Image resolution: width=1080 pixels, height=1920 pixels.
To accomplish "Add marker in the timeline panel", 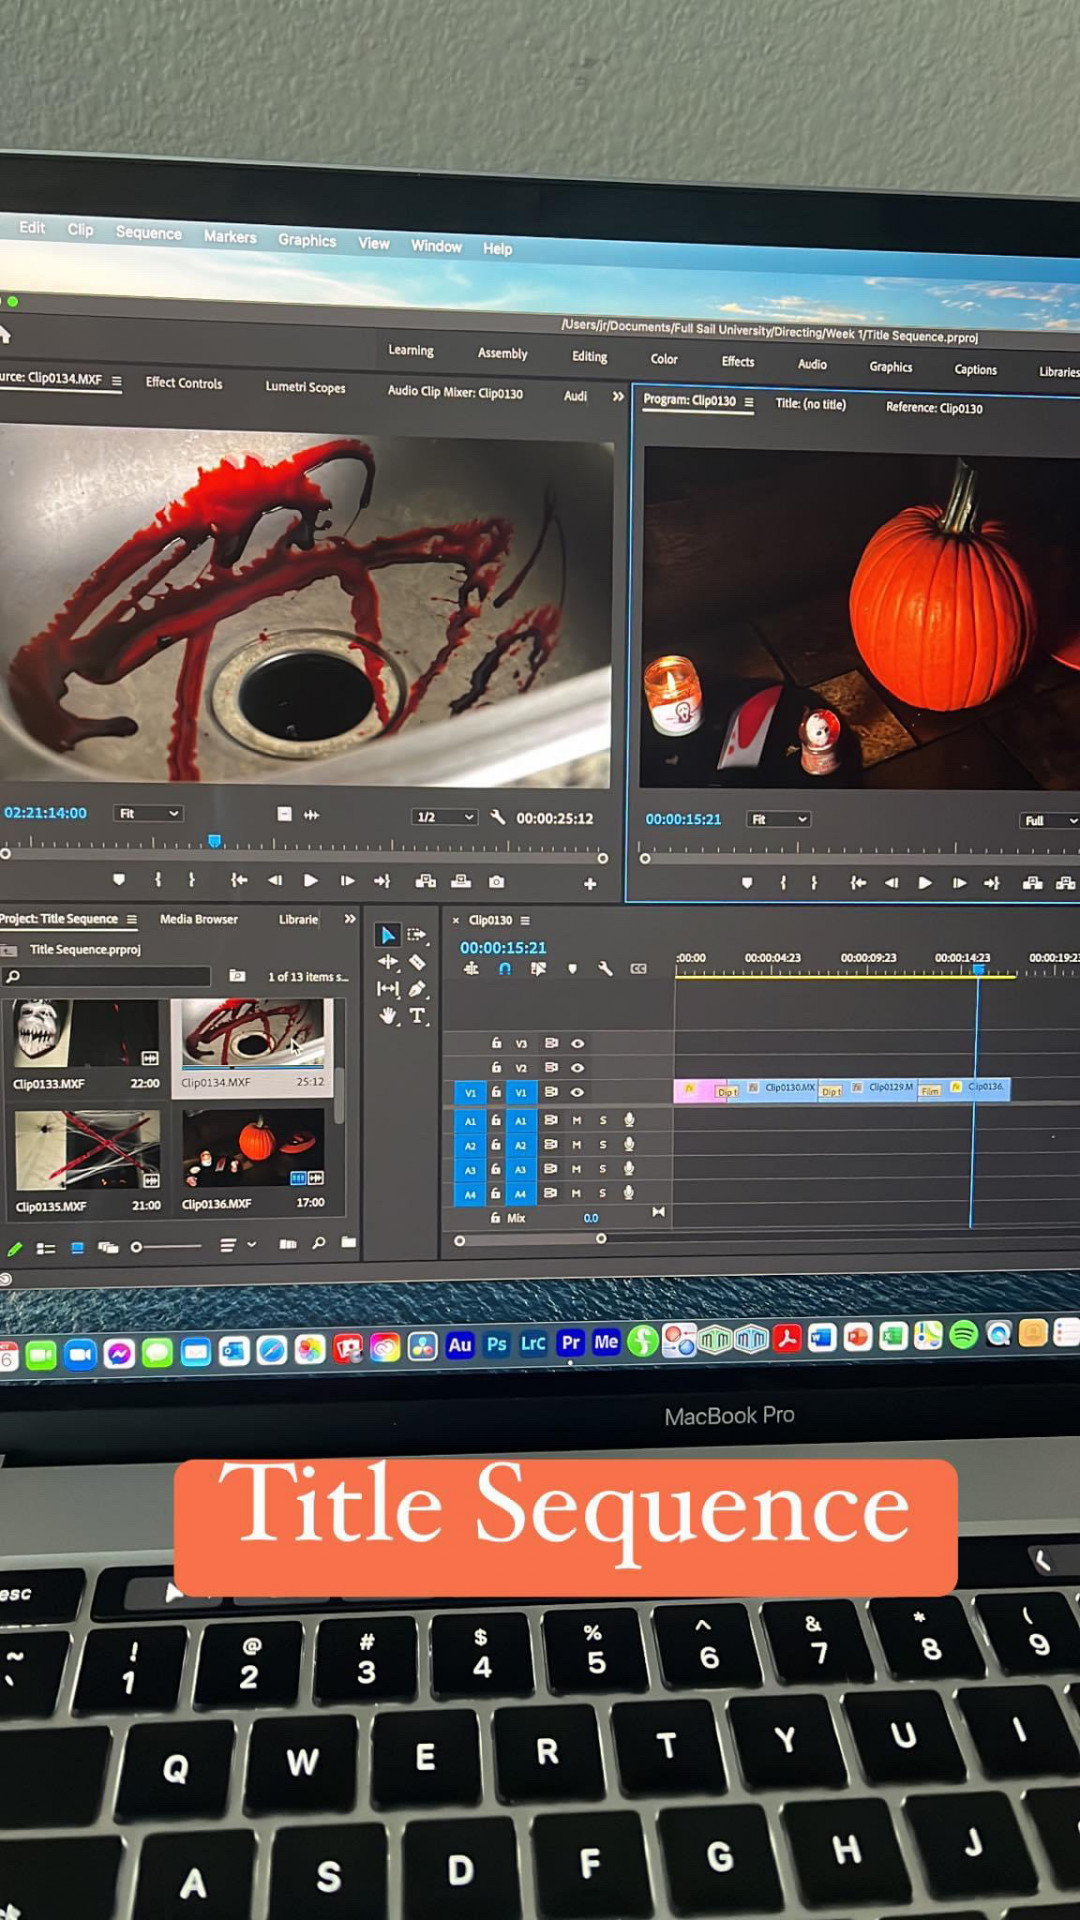I will click(x=572, y=968).
